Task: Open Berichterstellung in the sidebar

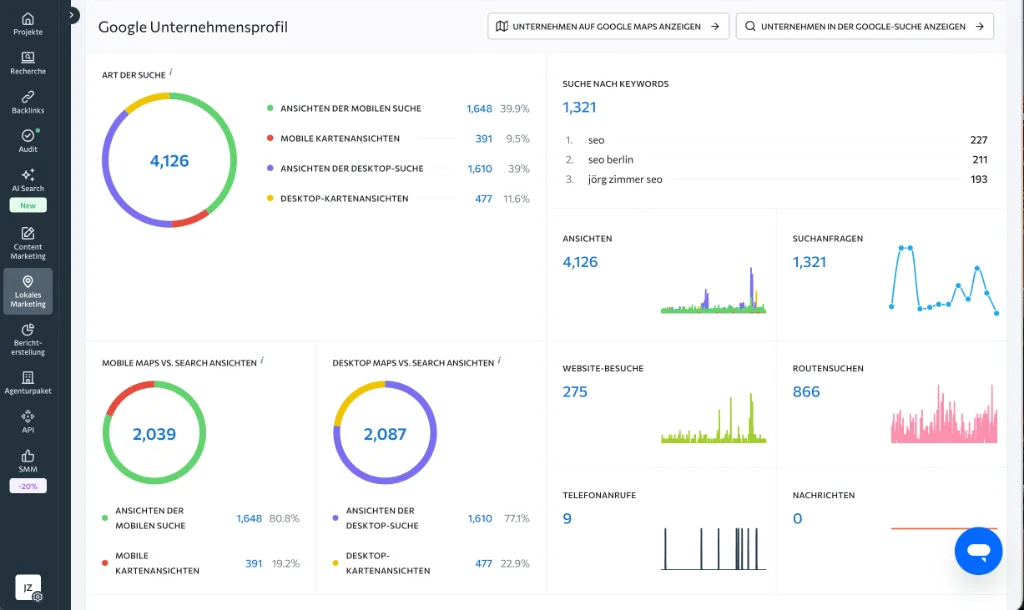Action: (28, 339)
